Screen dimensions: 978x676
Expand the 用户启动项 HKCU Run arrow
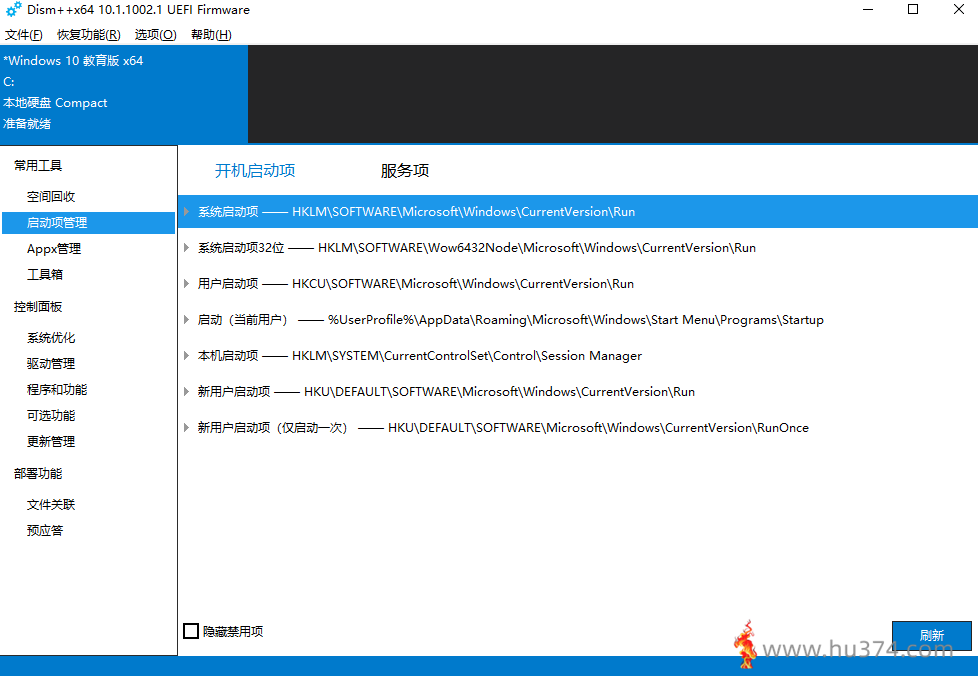click(186, 284)
